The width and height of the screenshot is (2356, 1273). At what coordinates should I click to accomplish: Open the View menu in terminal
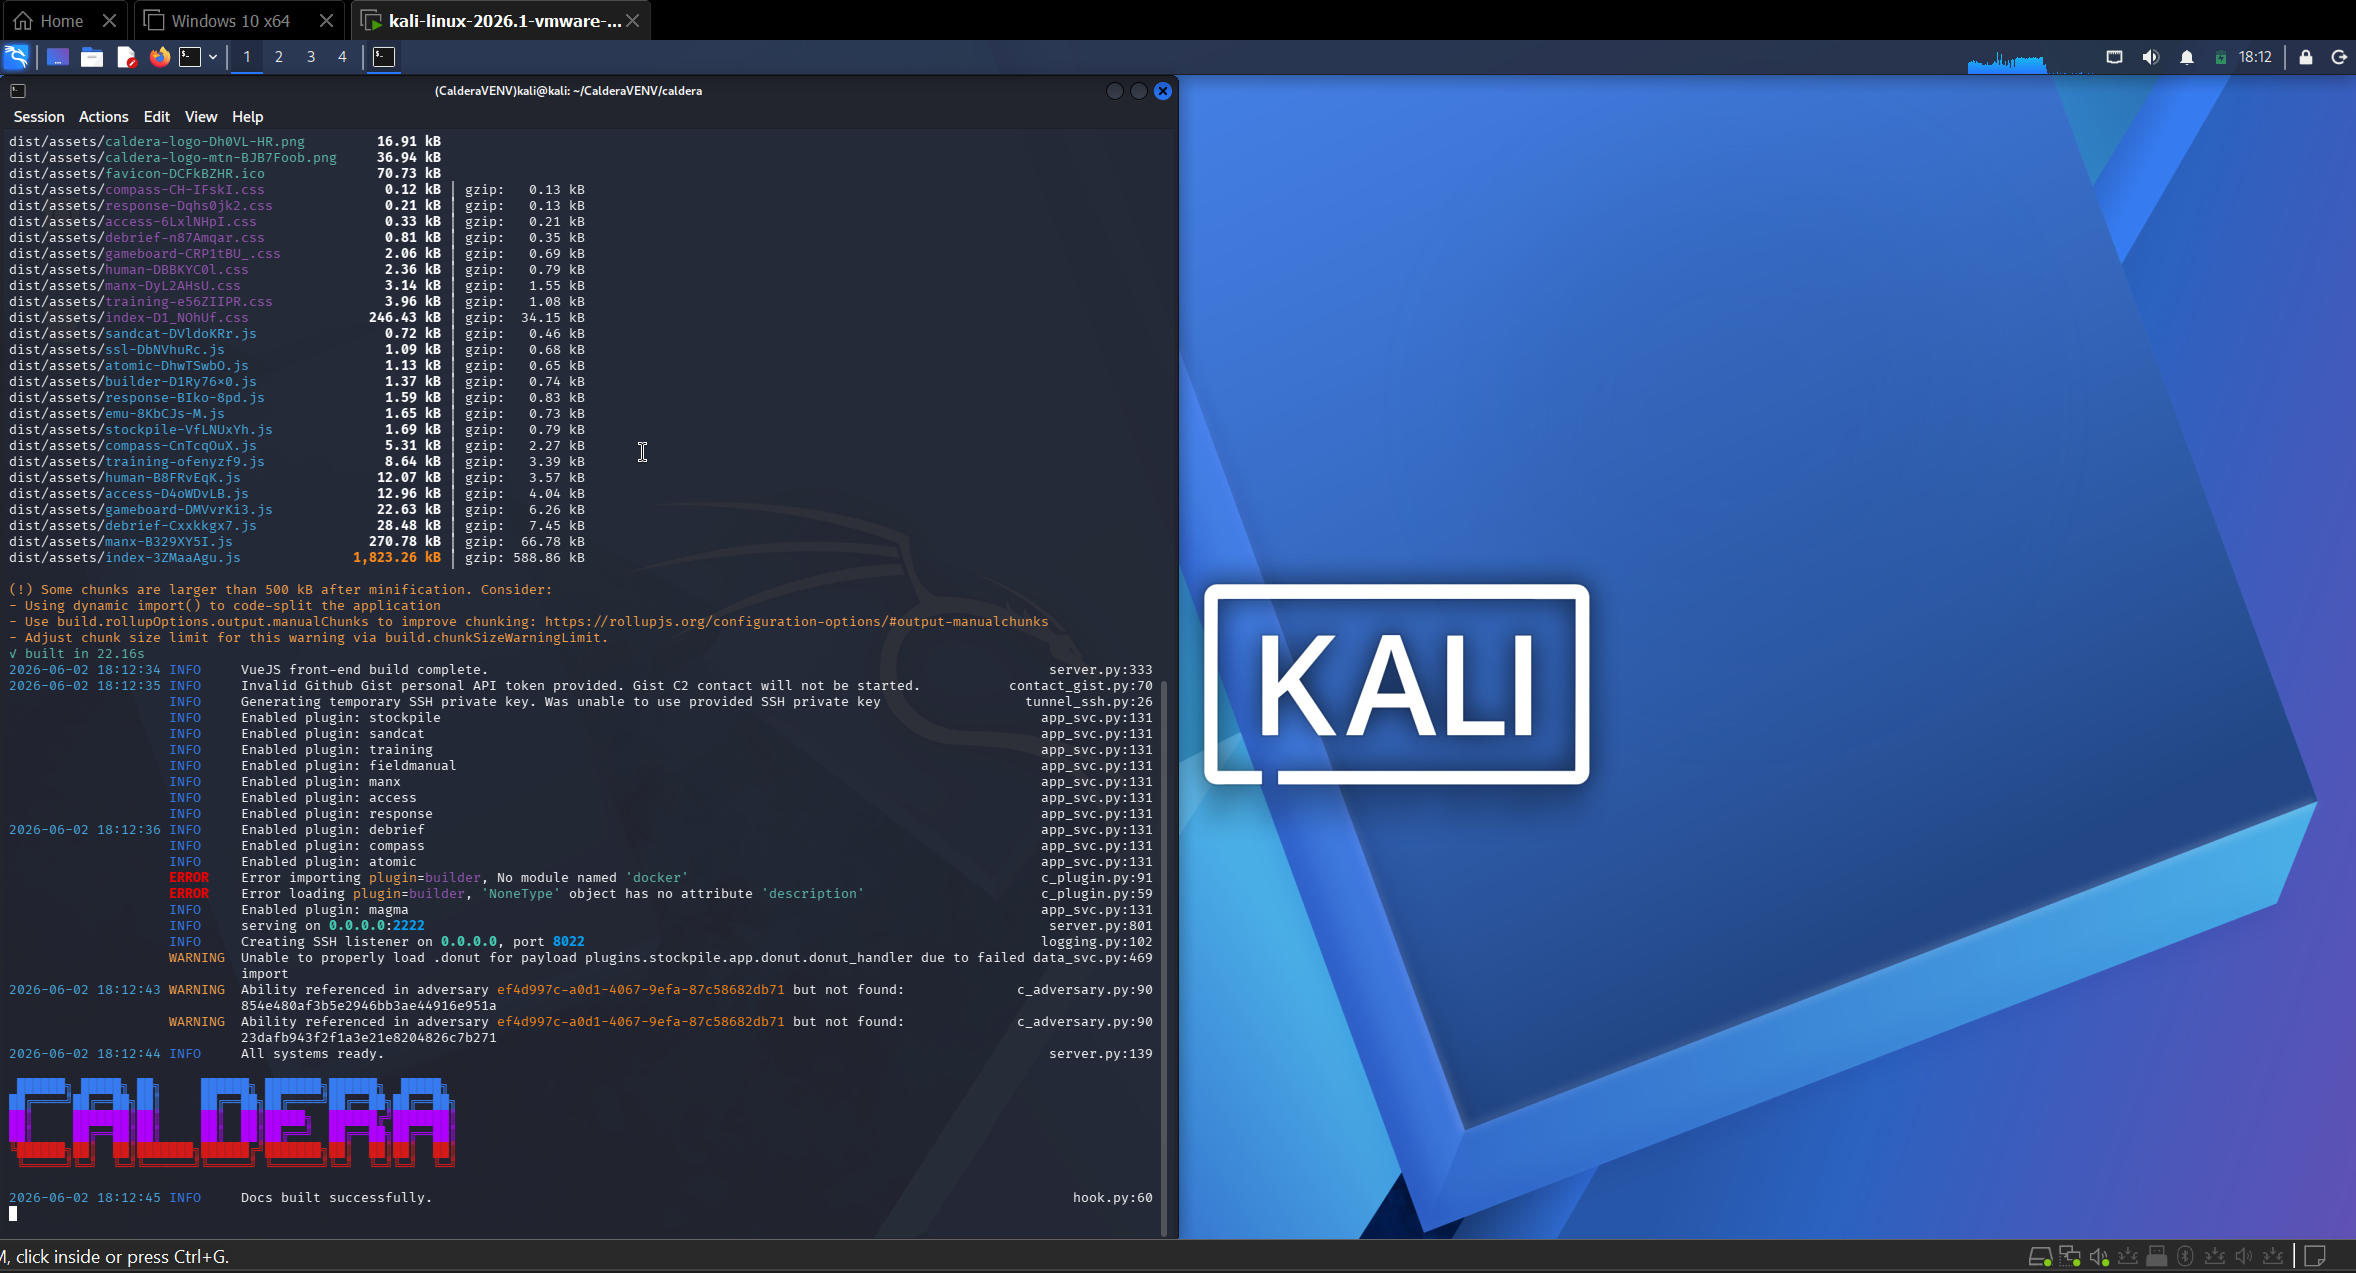click(201, 117)
